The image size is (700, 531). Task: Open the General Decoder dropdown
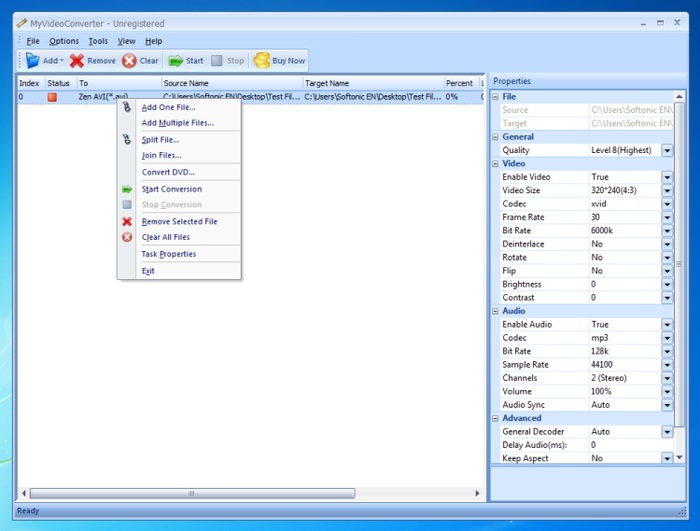(x=667, y=432)
